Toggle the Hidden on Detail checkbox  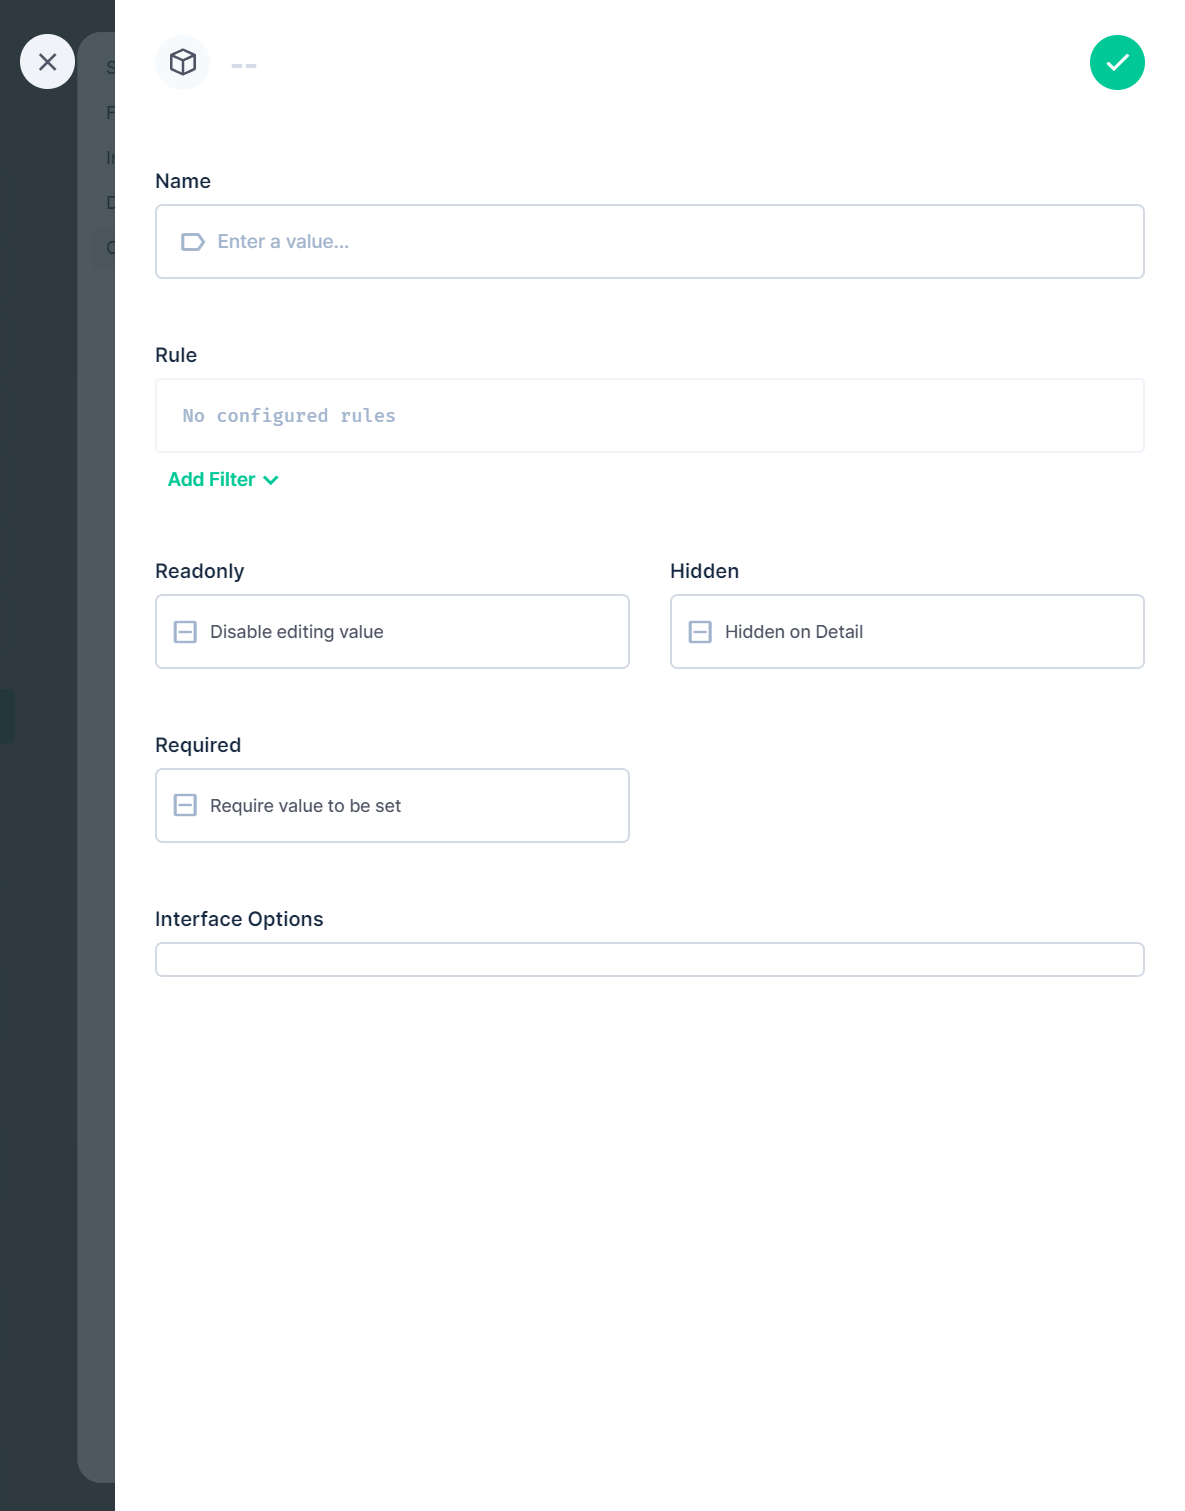(x=700, y=632)
